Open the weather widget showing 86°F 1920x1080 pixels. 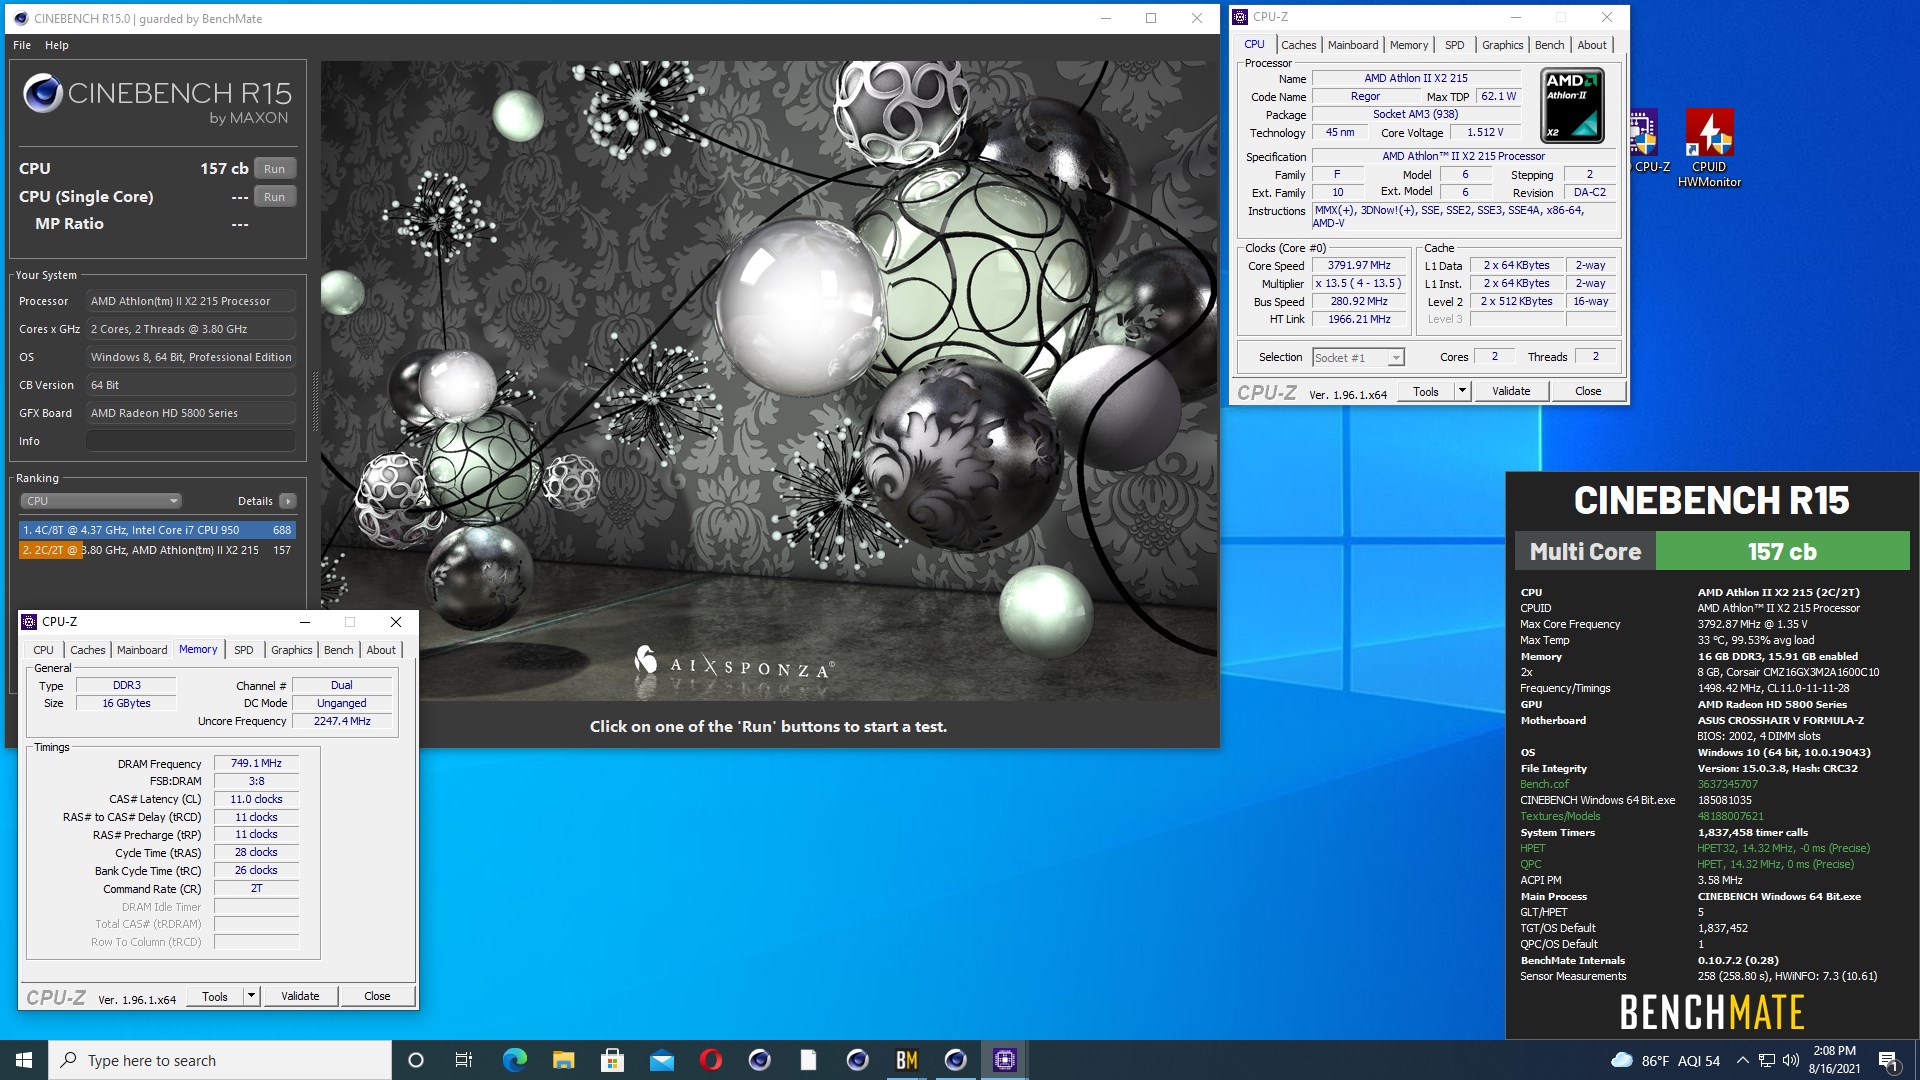(1665, 1060)
